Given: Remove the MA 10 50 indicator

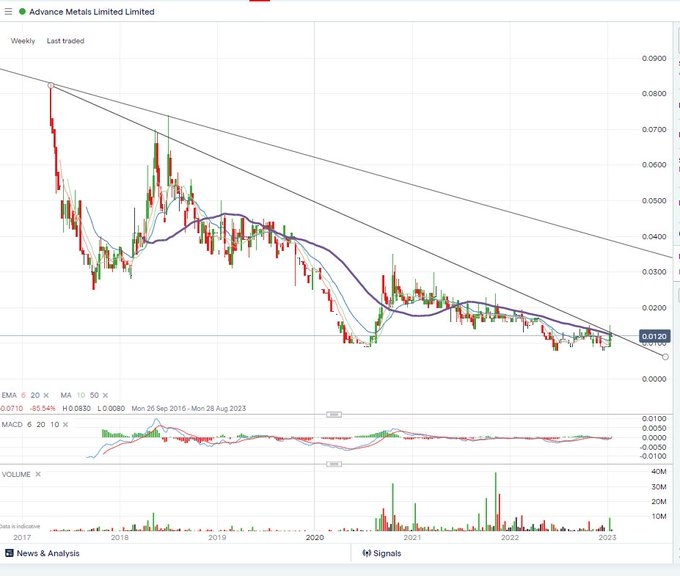Looking at the screenshot, I should [105, 395].
